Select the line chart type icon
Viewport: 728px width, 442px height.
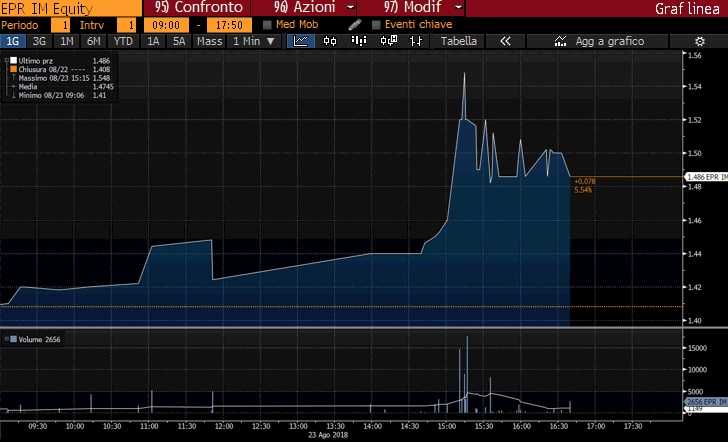pyautogui.click(x=301, y=41)
